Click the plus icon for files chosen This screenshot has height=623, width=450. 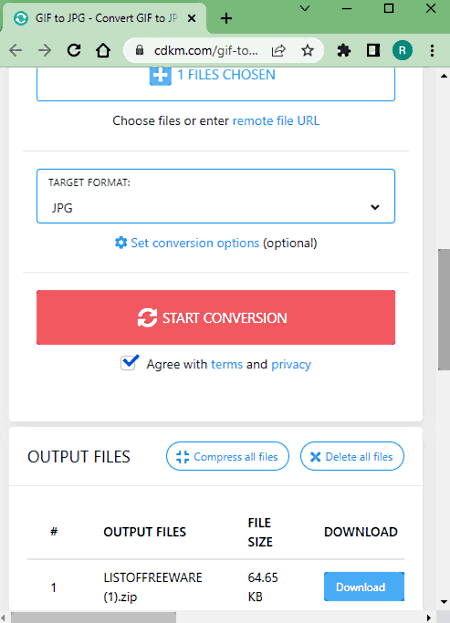(x=160, y=75)
